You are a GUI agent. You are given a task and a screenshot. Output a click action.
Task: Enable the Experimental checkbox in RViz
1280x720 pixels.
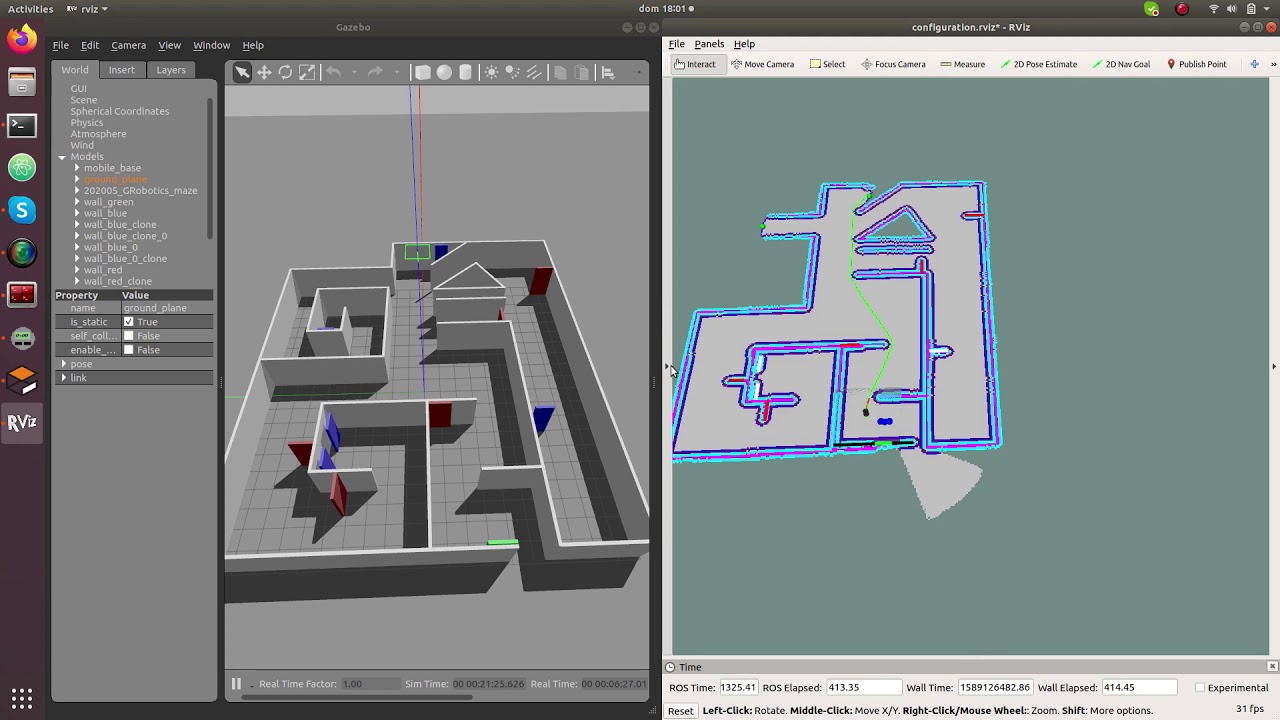coord(1200,688)
